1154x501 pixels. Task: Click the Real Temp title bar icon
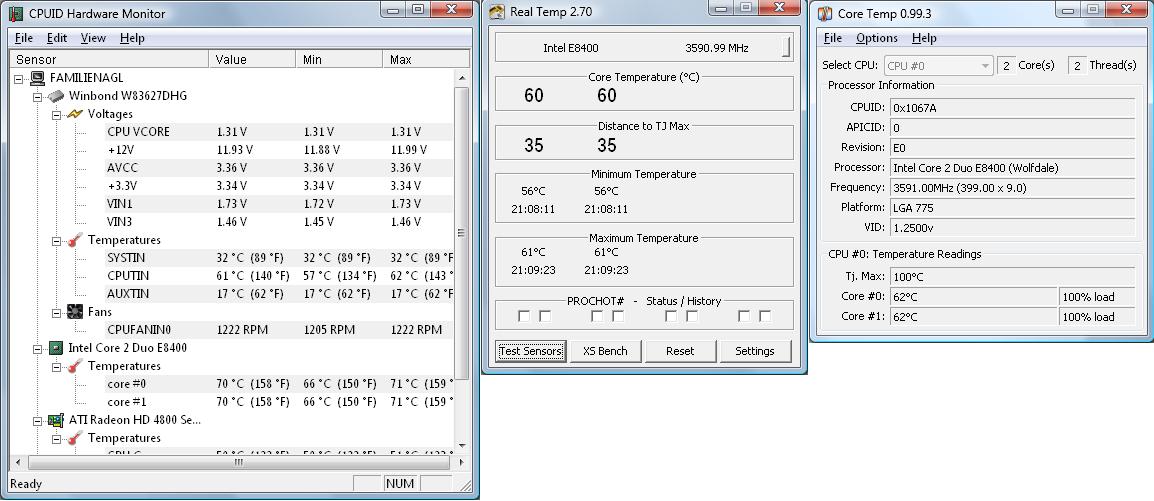(x=498, y=13)
